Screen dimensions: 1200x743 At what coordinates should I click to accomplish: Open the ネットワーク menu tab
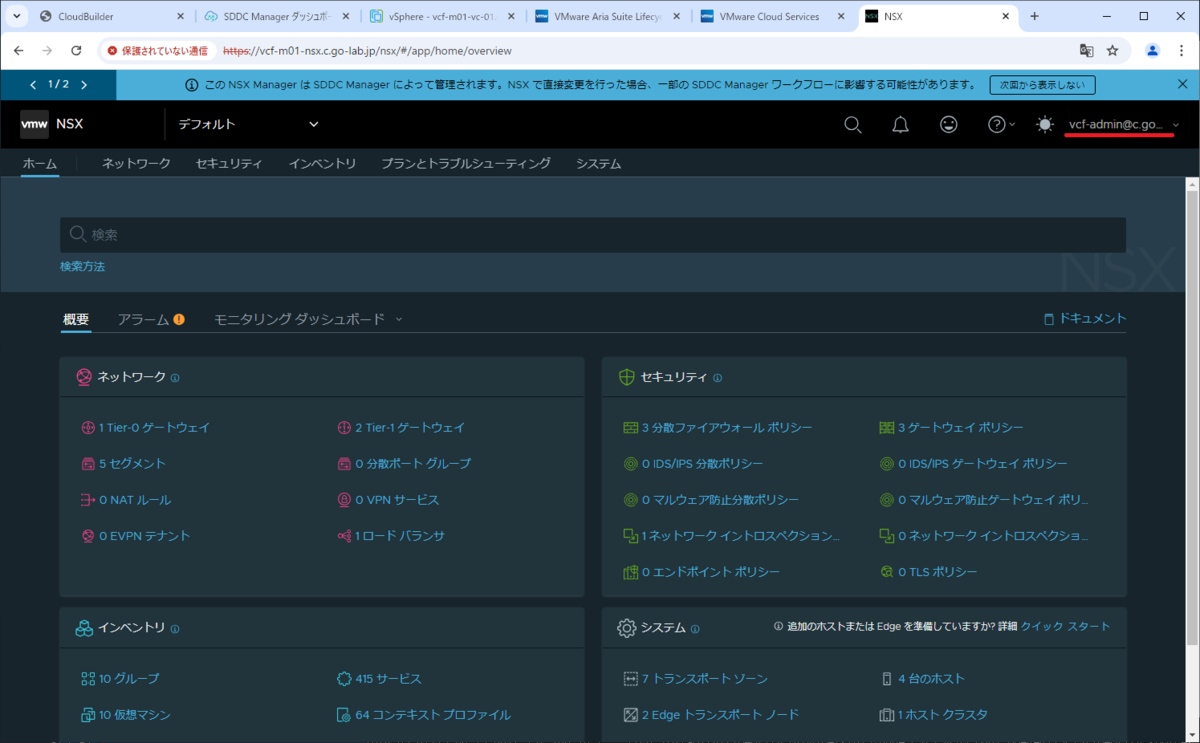pos(136,163)
